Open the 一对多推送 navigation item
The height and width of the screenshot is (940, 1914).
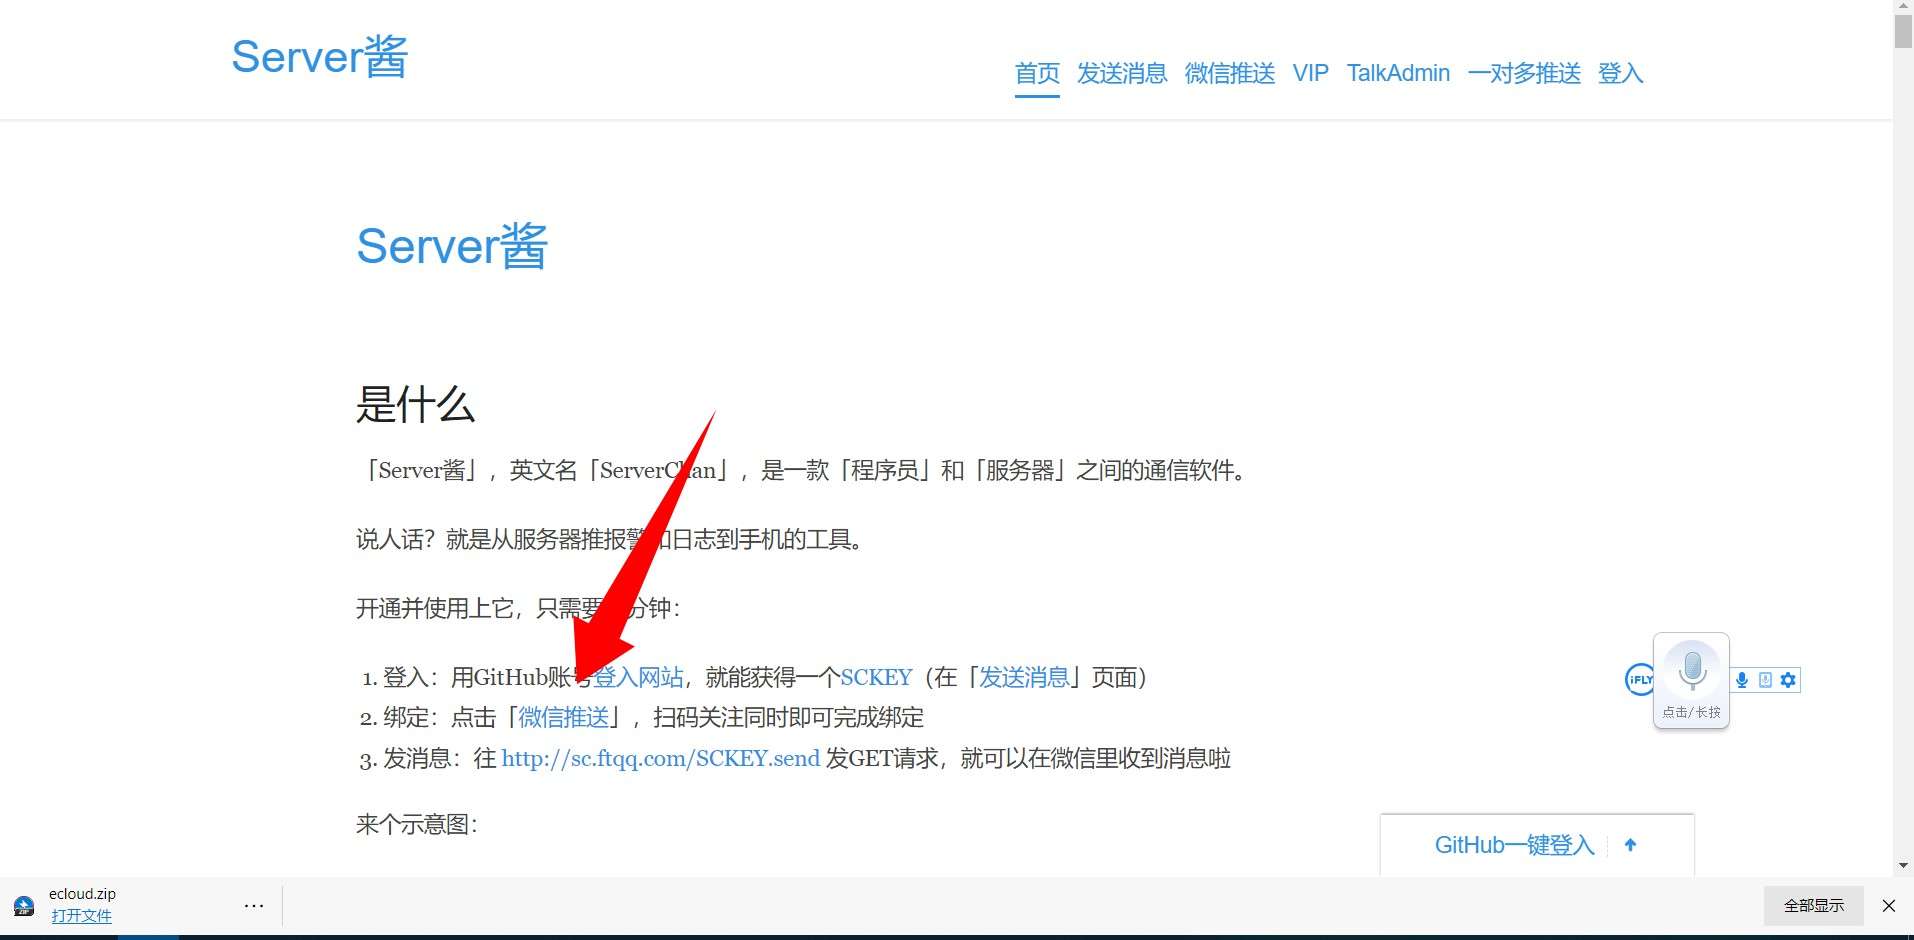click(1524, 73)
